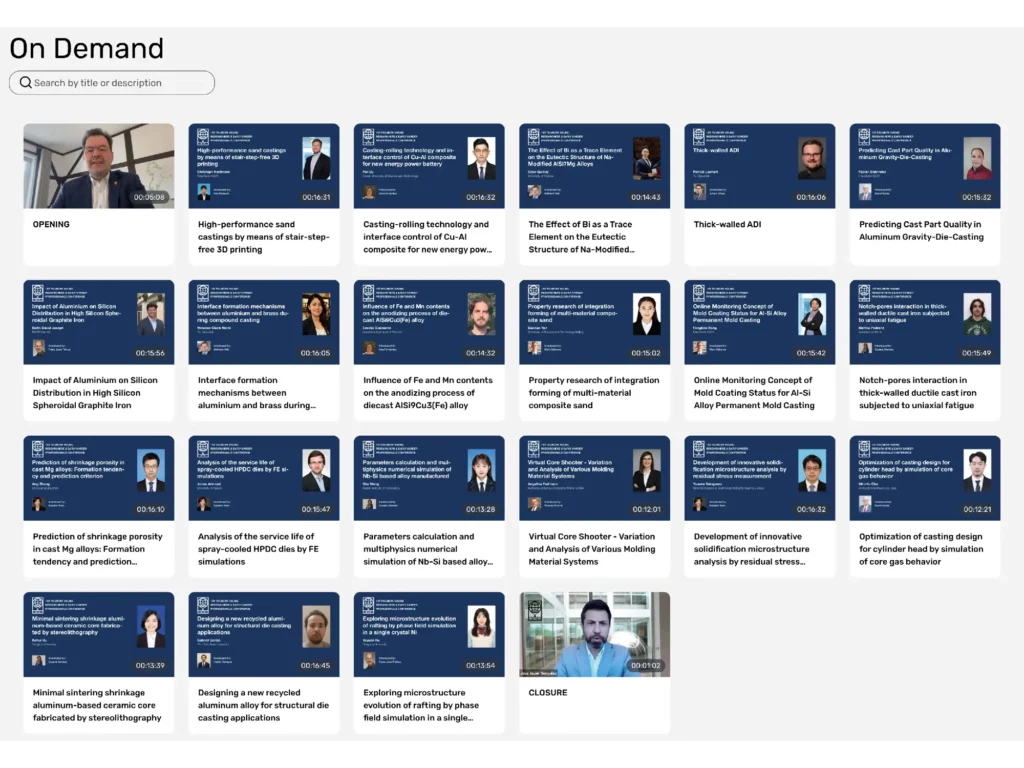
Task: Click the 'Casting-rolling technology' video thumbnail
Action: (x=429, y=166)
